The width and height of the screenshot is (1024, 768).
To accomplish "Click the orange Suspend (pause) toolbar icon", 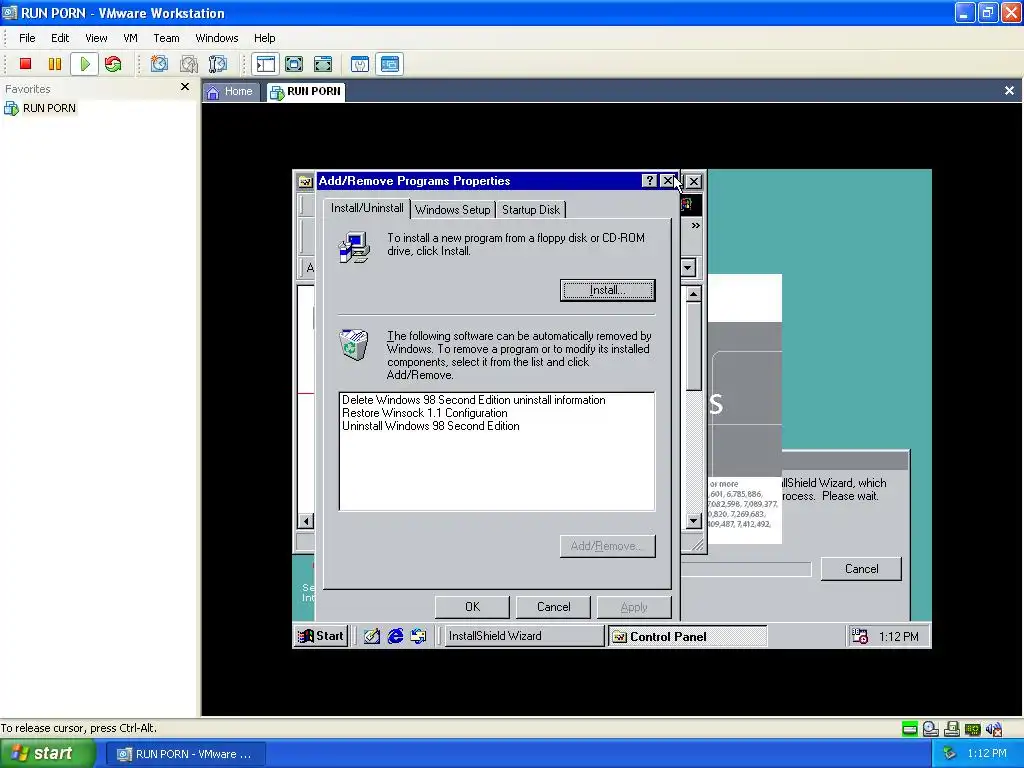I will pyautogui.click(x=55, y=64).
